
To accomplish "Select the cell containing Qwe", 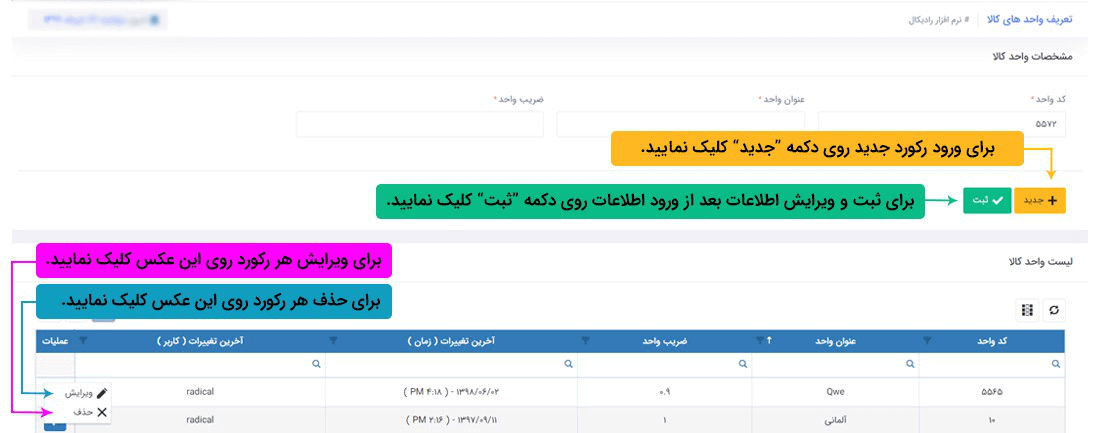I will (836, 392).
